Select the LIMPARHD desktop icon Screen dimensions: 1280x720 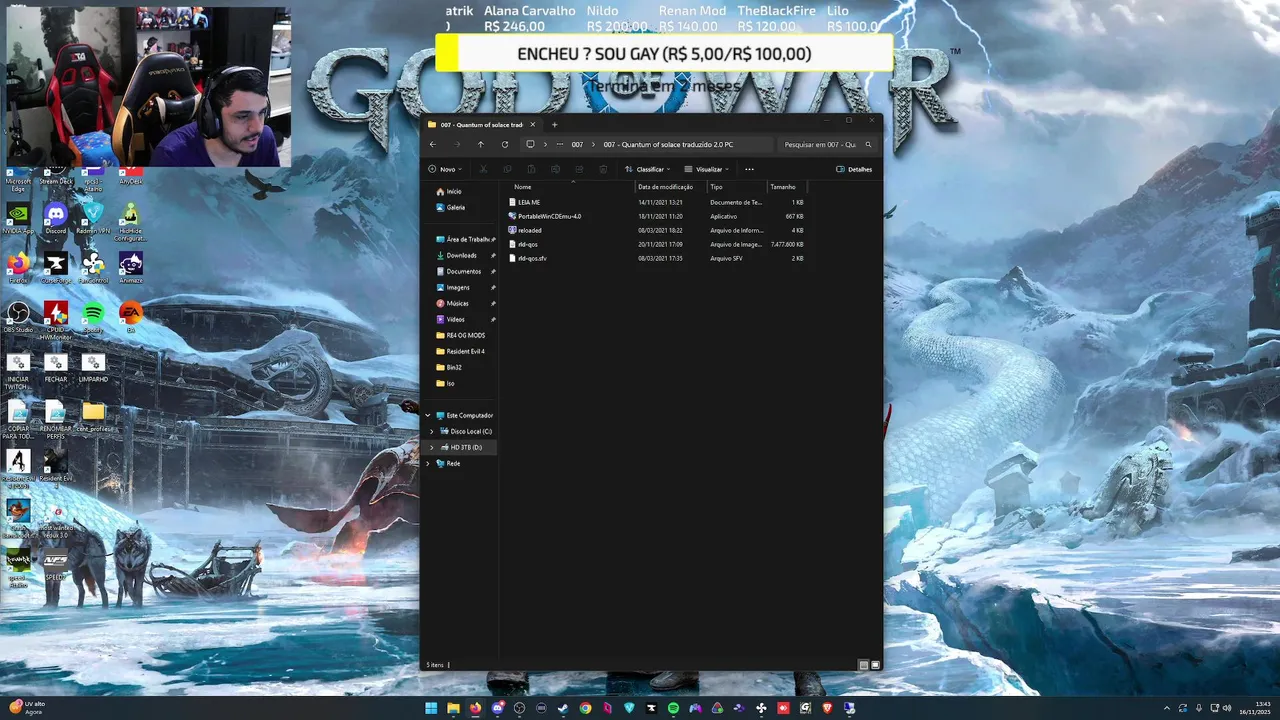[x=93, y=366]
